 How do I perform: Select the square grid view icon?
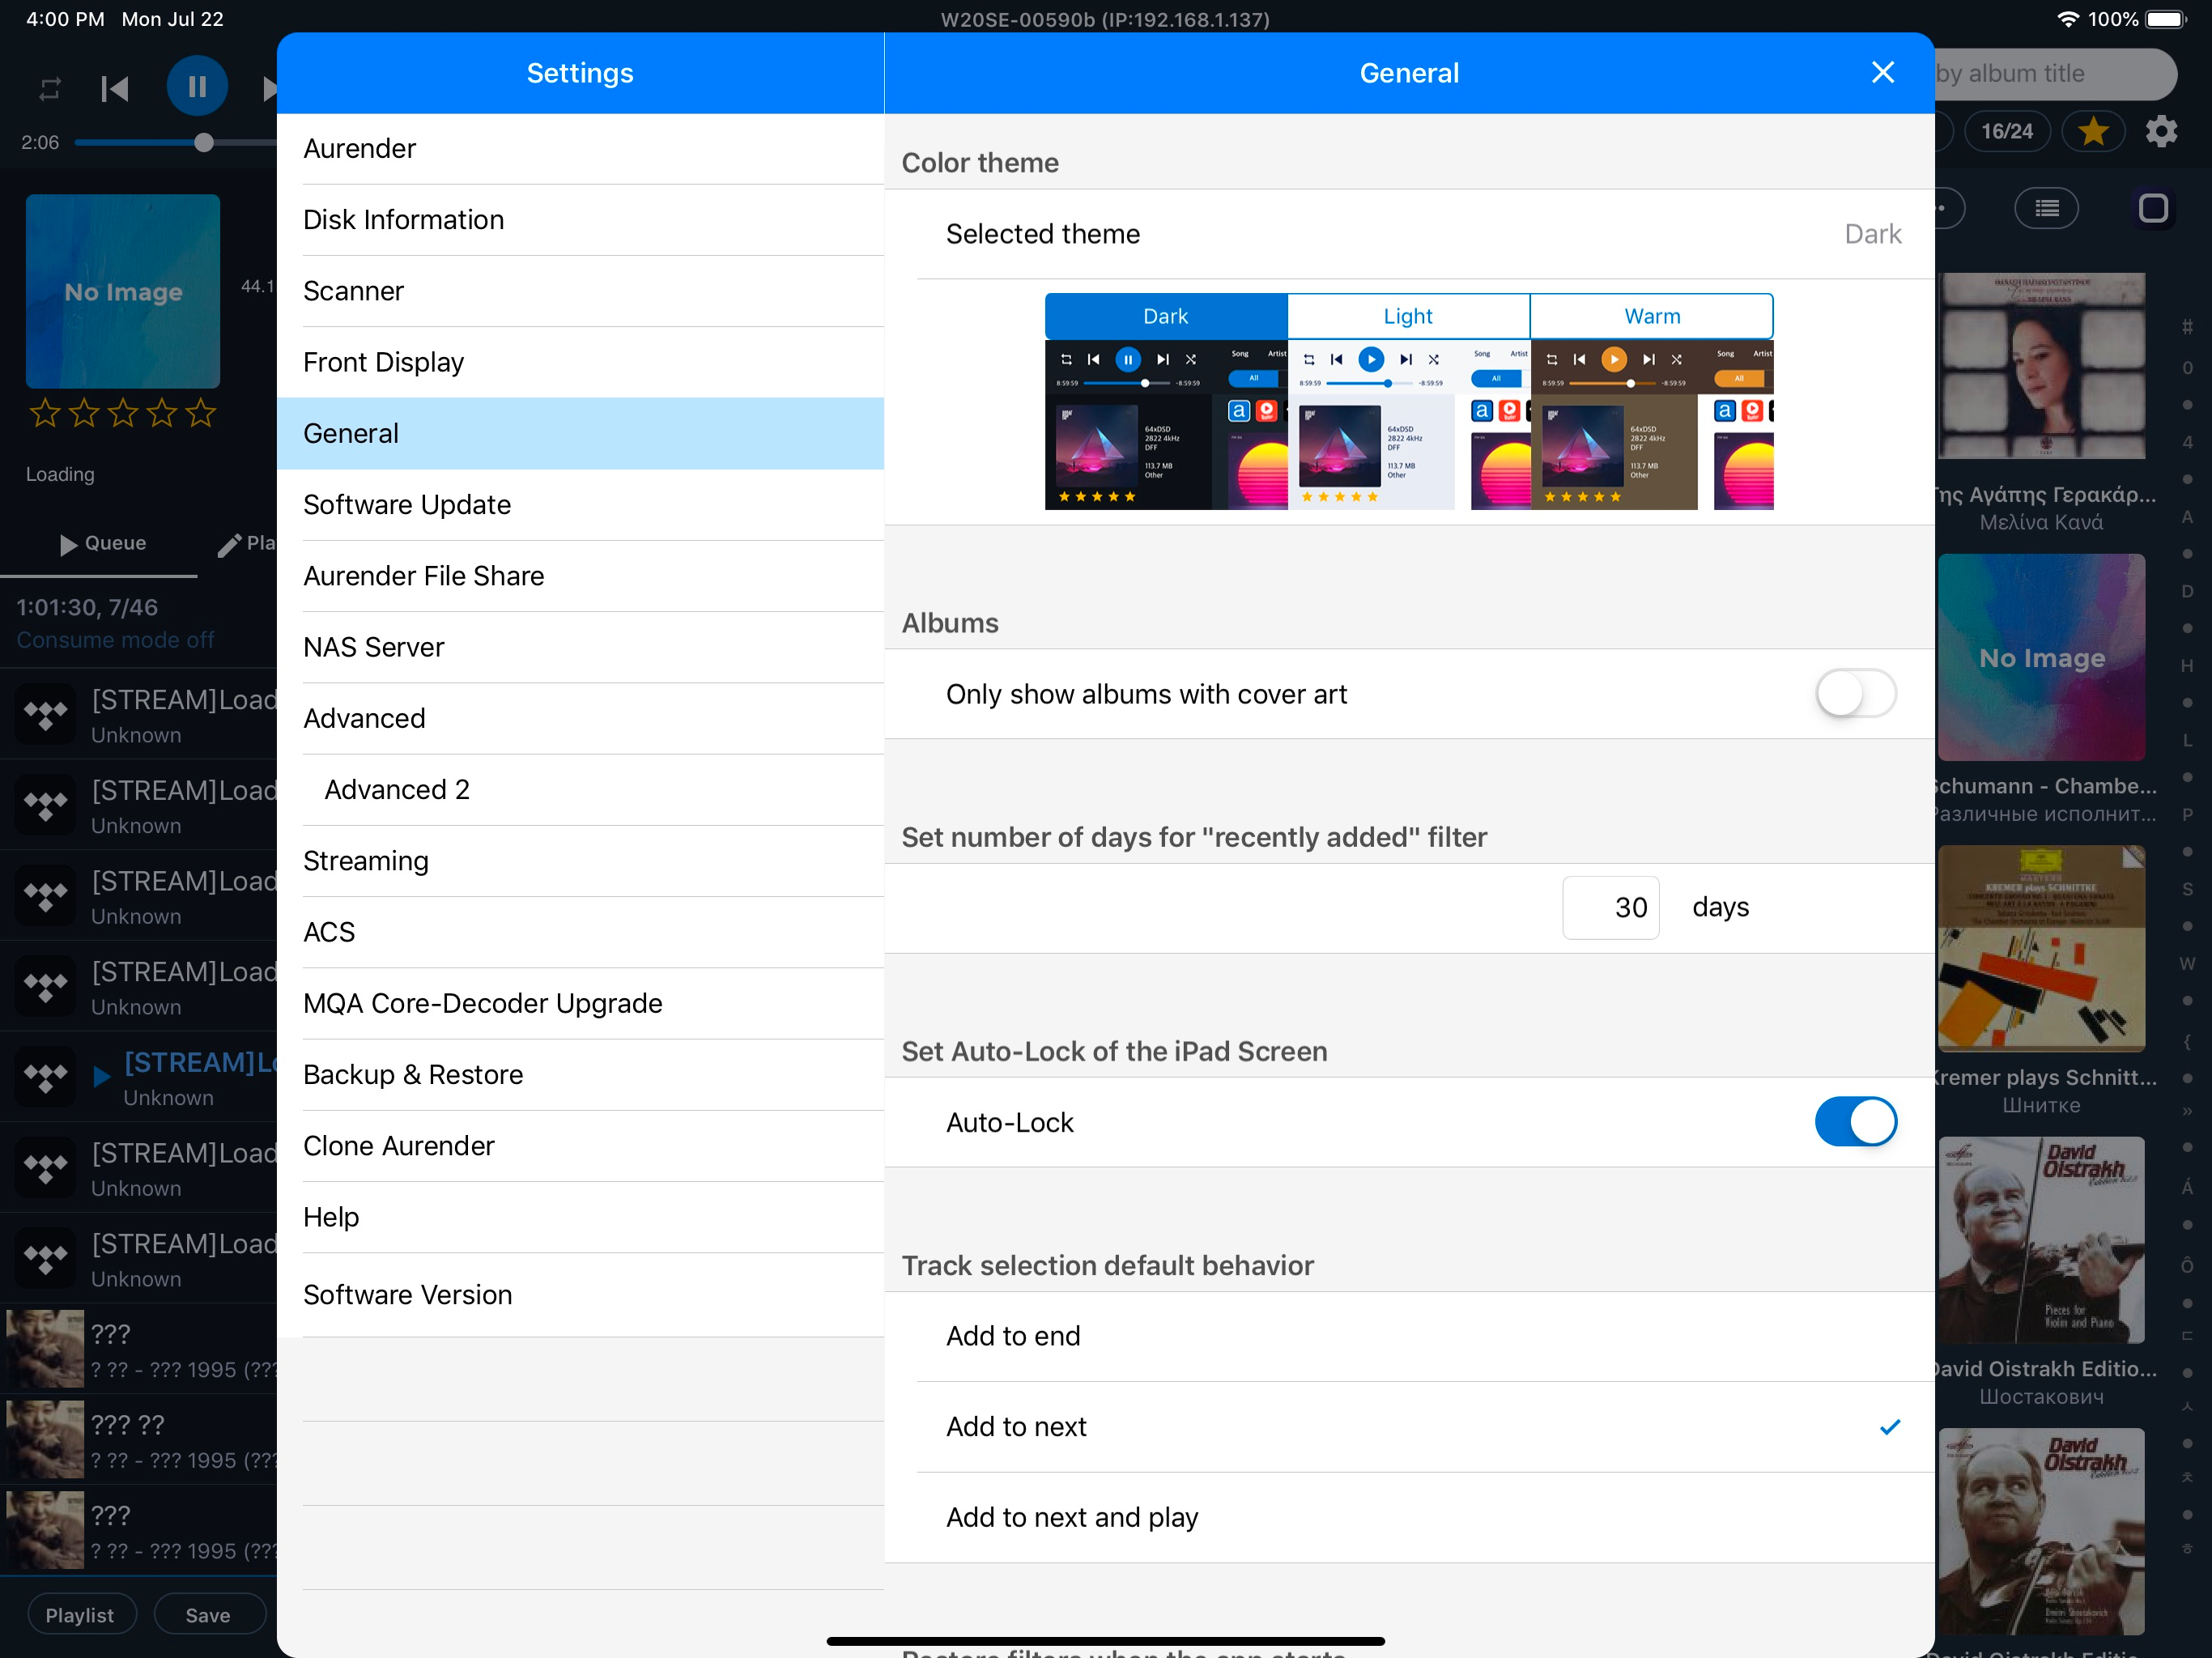2152,208
